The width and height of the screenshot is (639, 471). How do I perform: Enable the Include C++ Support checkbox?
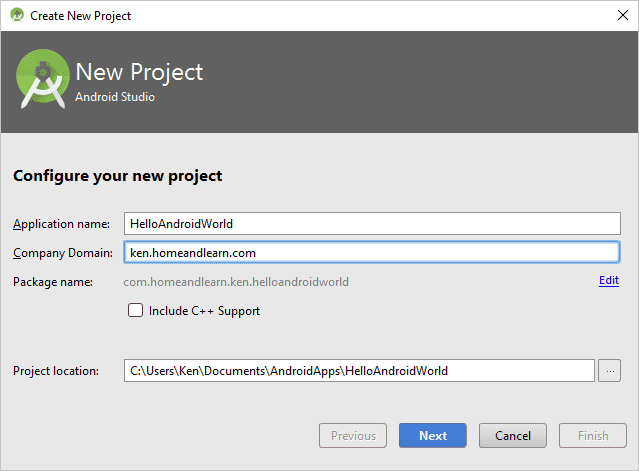[x=135, y=311]
